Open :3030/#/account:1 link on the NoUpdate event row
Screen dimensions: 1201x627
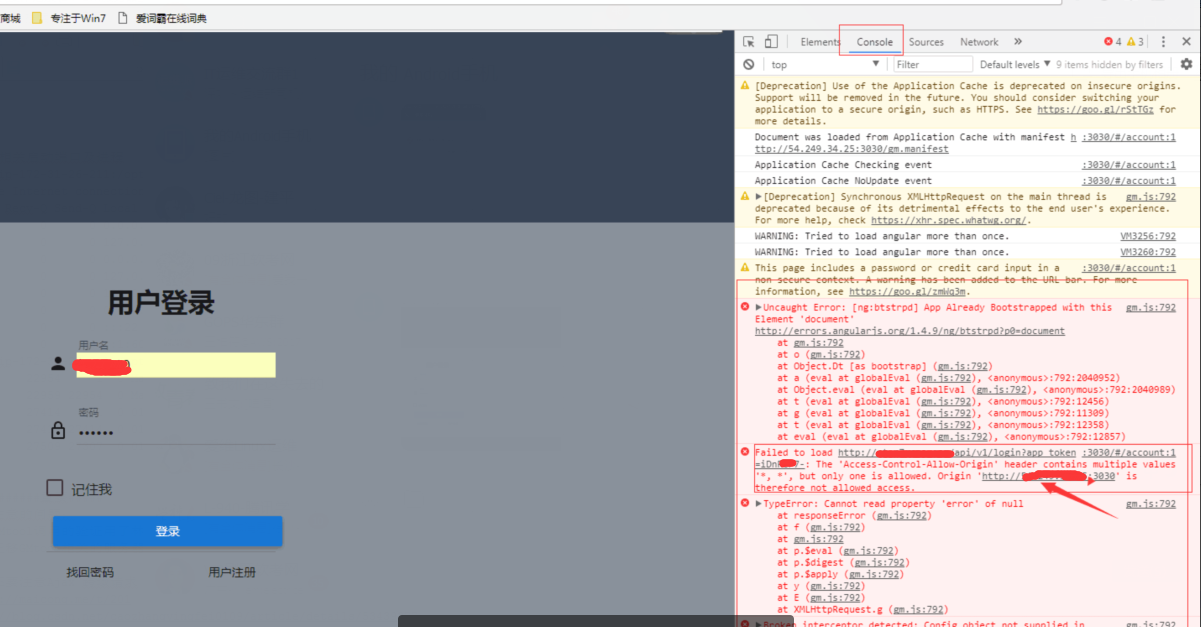(1129, 181)
